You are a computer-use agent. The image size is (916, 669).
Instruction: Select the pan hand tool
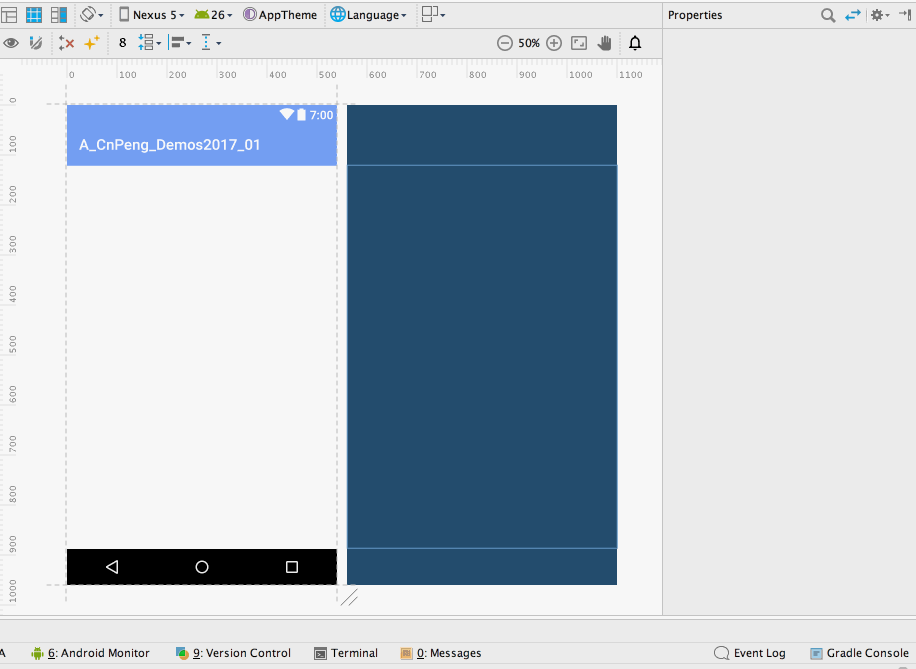click(x=605, y=43)
